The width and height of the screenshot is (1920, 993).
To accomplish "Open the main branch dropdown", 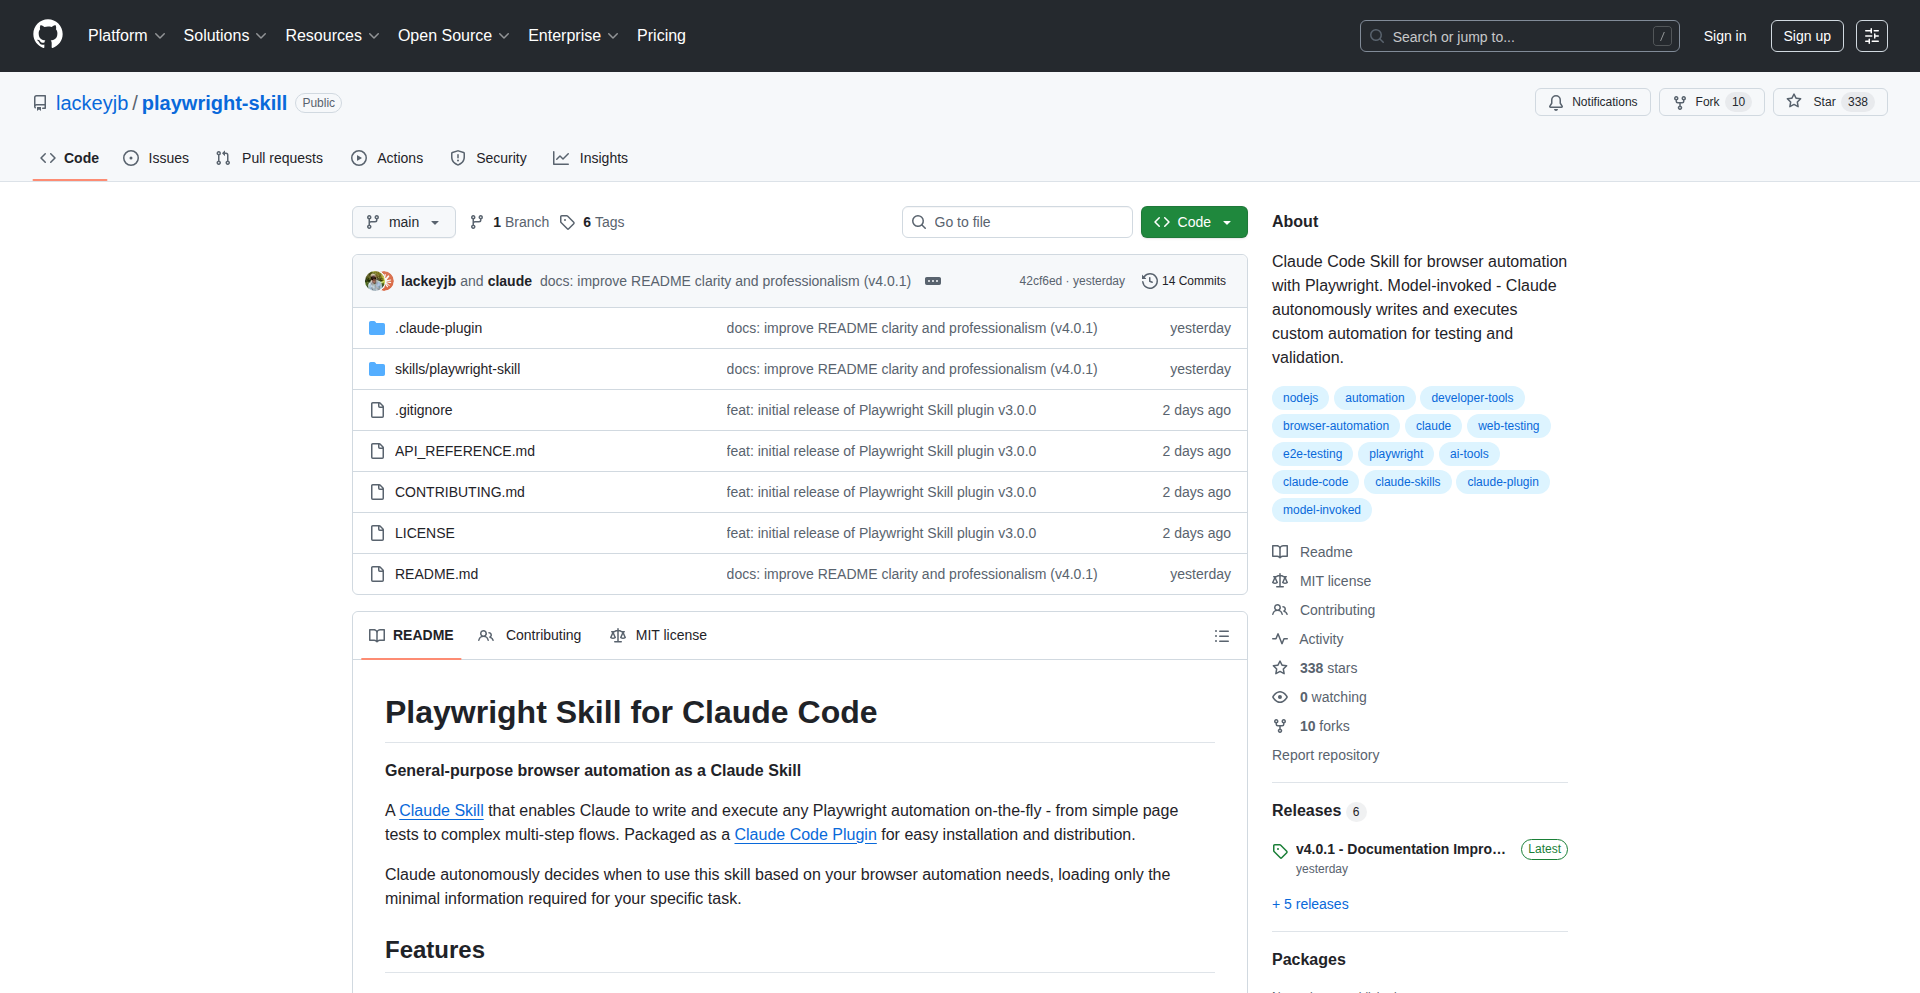I will tap(403, 222).
